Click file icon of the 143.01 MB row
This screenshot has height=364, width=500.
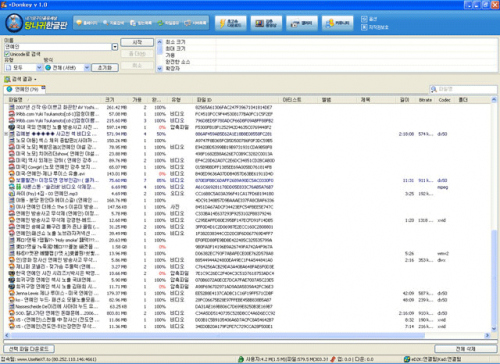click(12, 174)
